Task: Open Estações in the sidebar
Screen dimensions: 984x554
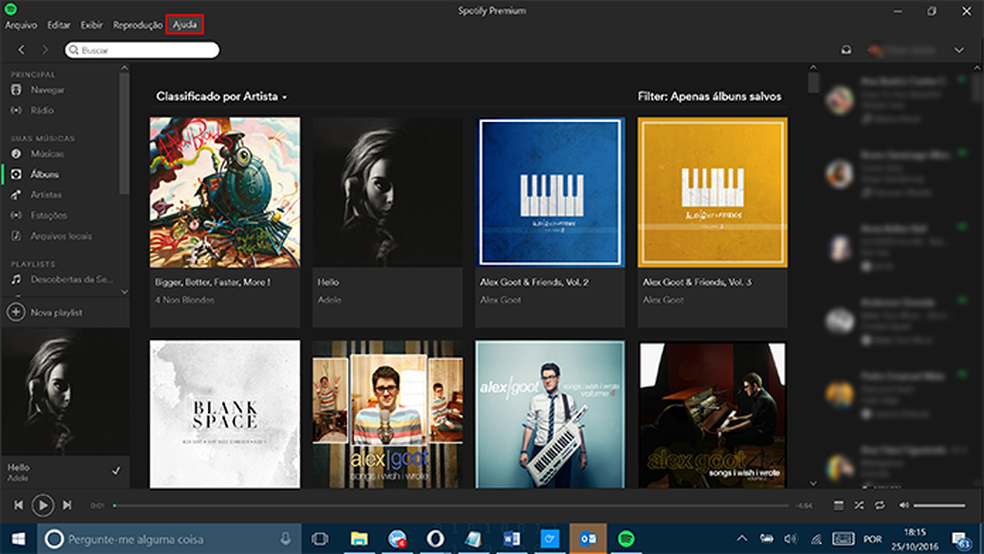Action: point(48,216)
